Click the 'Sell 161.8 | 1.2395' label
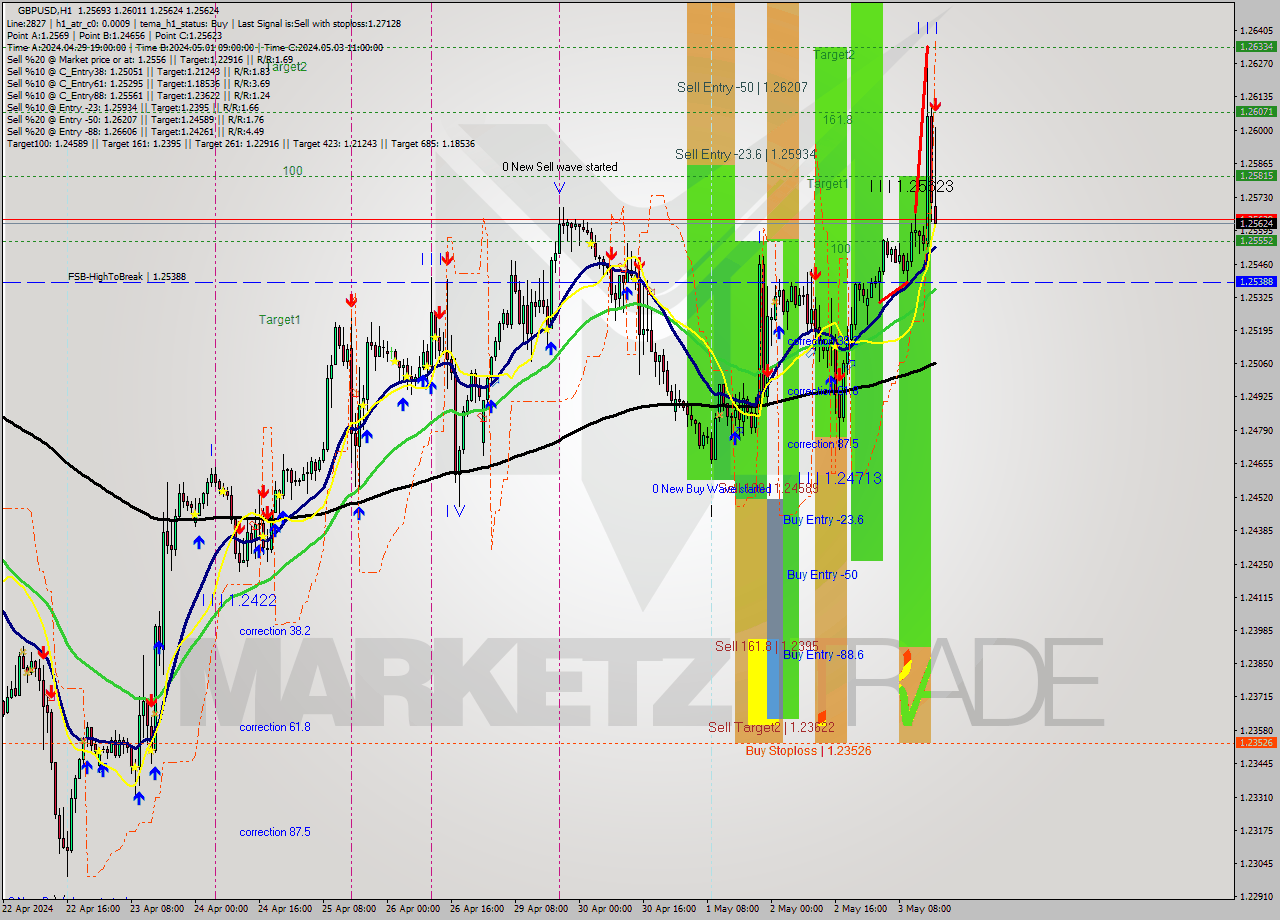1280x920 pixels. (x=767, y=647)
